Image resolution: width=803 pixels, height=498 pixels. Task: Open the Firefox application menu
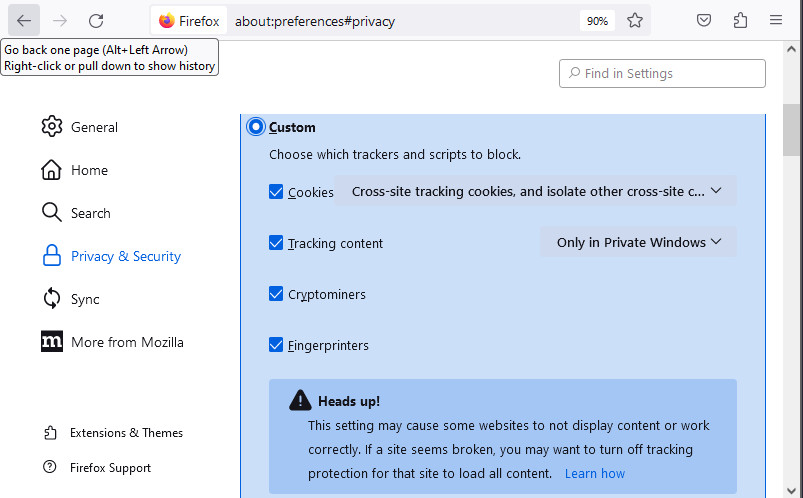coord(776,20)
